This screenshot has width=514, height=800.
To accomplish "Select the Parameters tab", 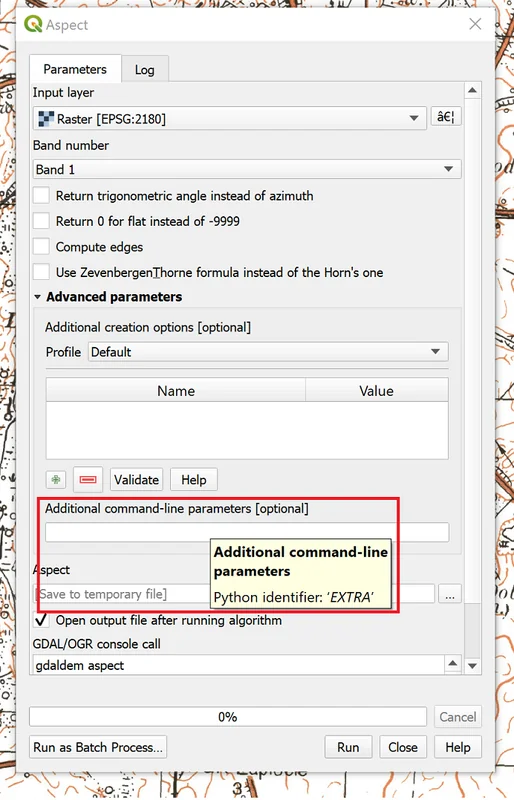I will (75, 69).
